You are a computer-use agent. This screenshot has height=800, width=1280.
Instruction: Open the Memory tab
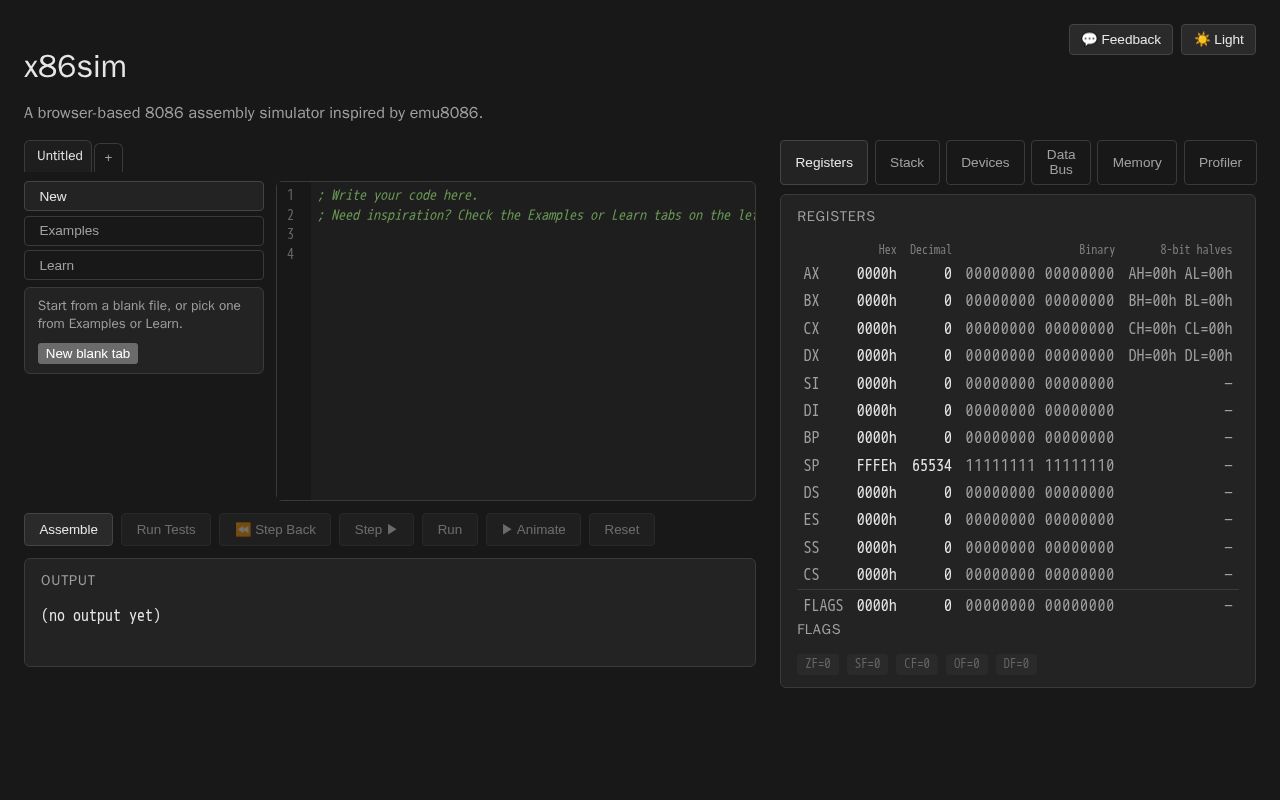[1137, 163]
